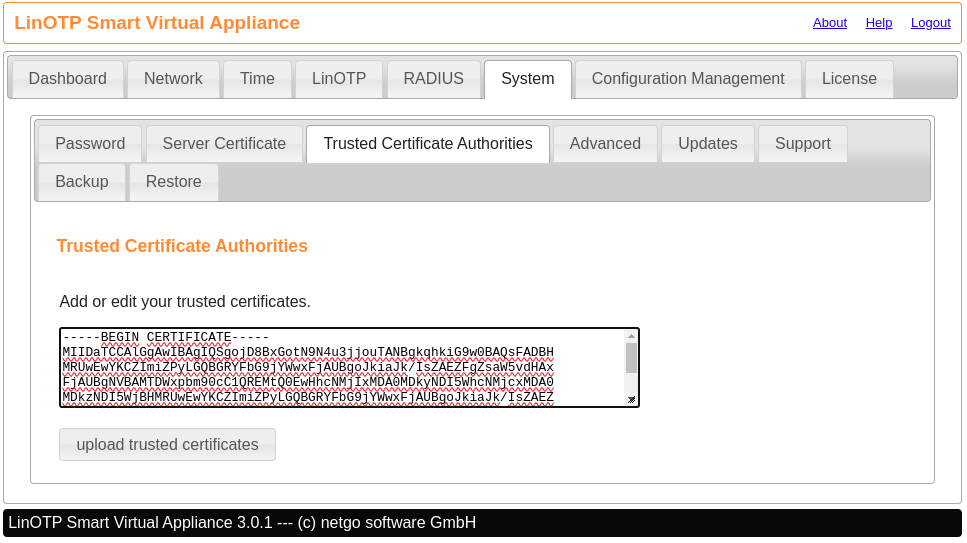This screenshot has width=967, height=543.
Task: Switch to the Advanced sub-tab
Action: point(605,144)
